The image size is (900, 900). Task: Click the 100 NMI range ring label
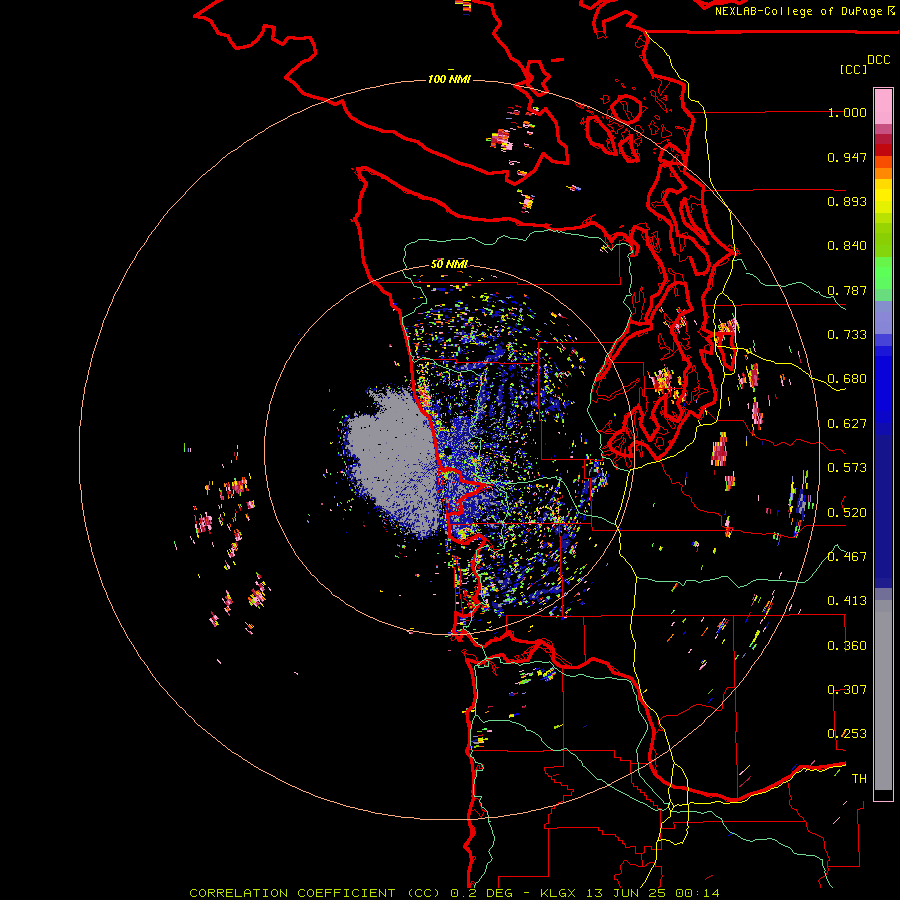(449, 79)
